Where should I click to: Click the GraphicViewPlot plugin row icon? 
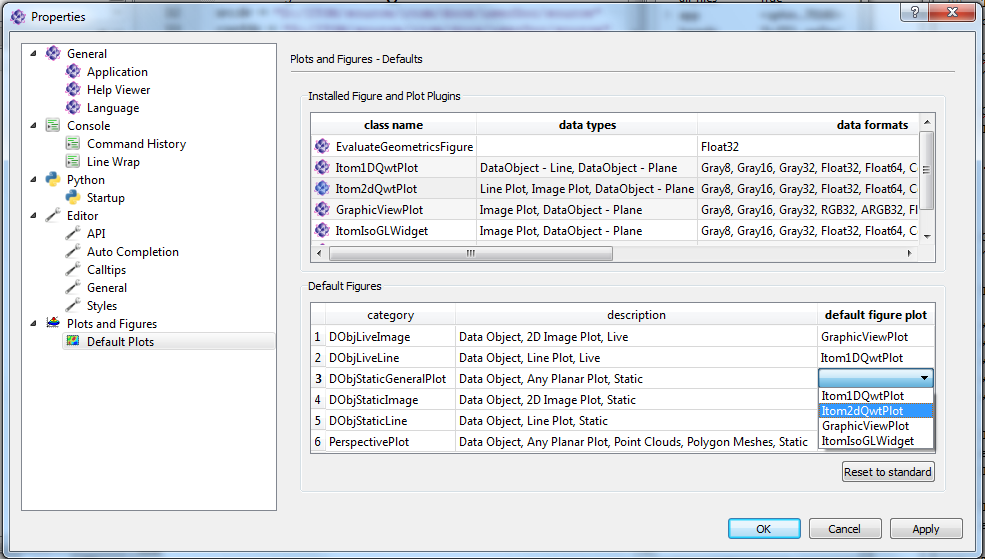pyautogui.click(x=322, y=210)
